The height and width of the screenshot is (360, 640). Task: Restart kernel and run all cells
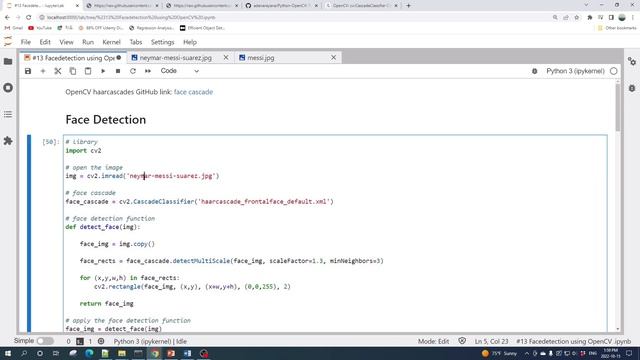(x=148, y=71)
